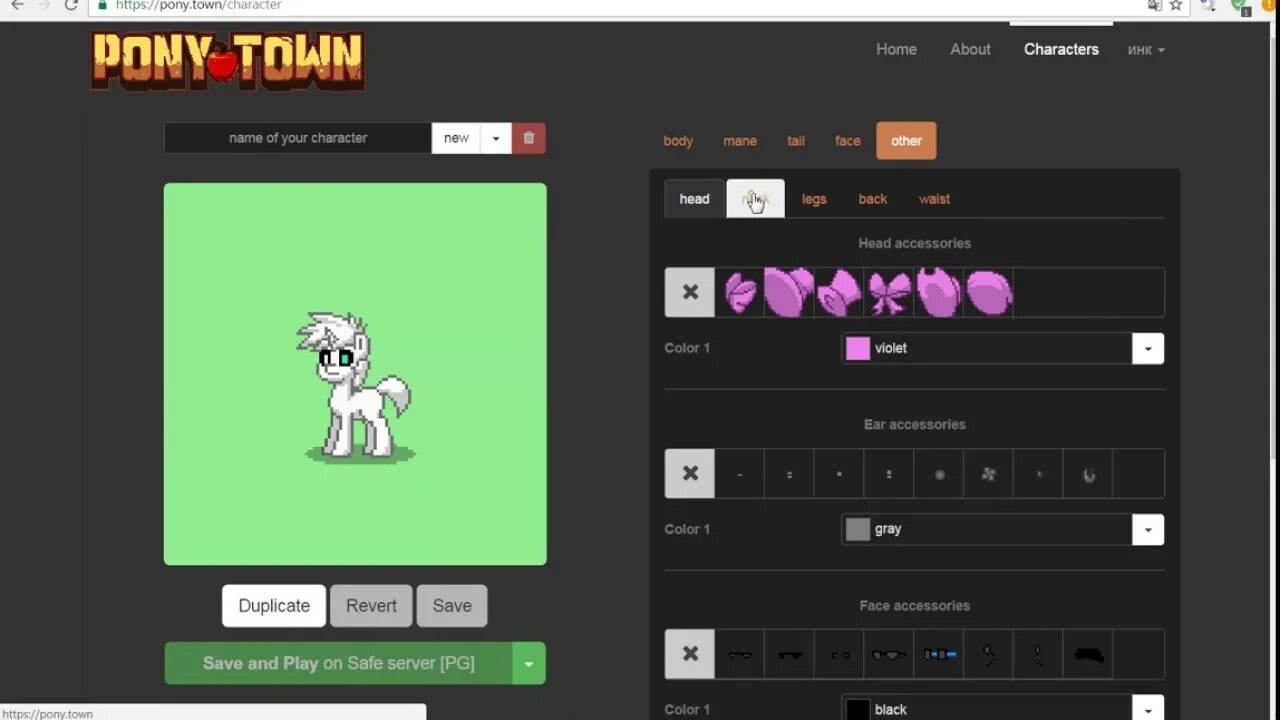The image size is (1280, 720).
Task: Switch to the body tab
Action: click(x=678, y=141)
